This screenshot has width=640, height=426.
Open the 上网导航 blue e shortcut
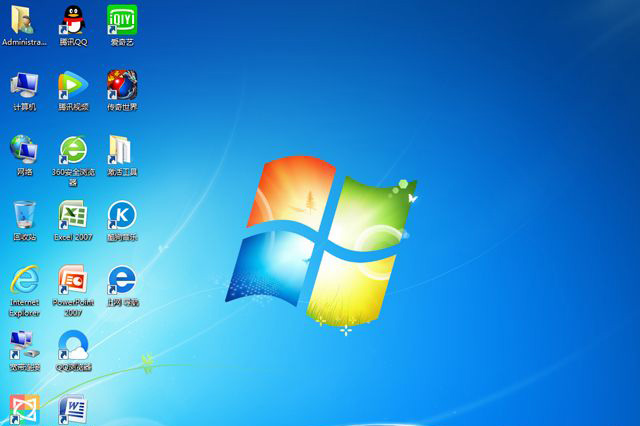tap(122, 280)
